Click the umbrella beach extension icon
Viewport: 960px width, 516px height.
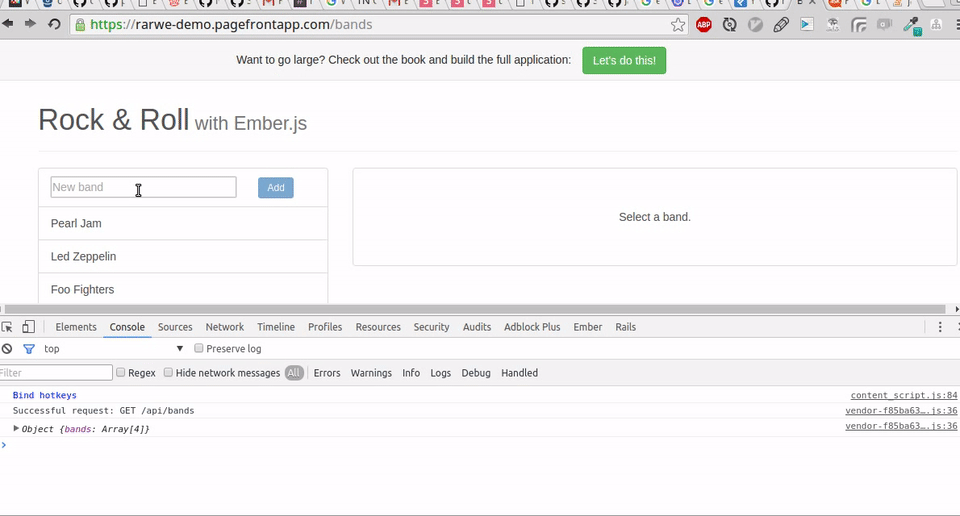tap(833, 25)
